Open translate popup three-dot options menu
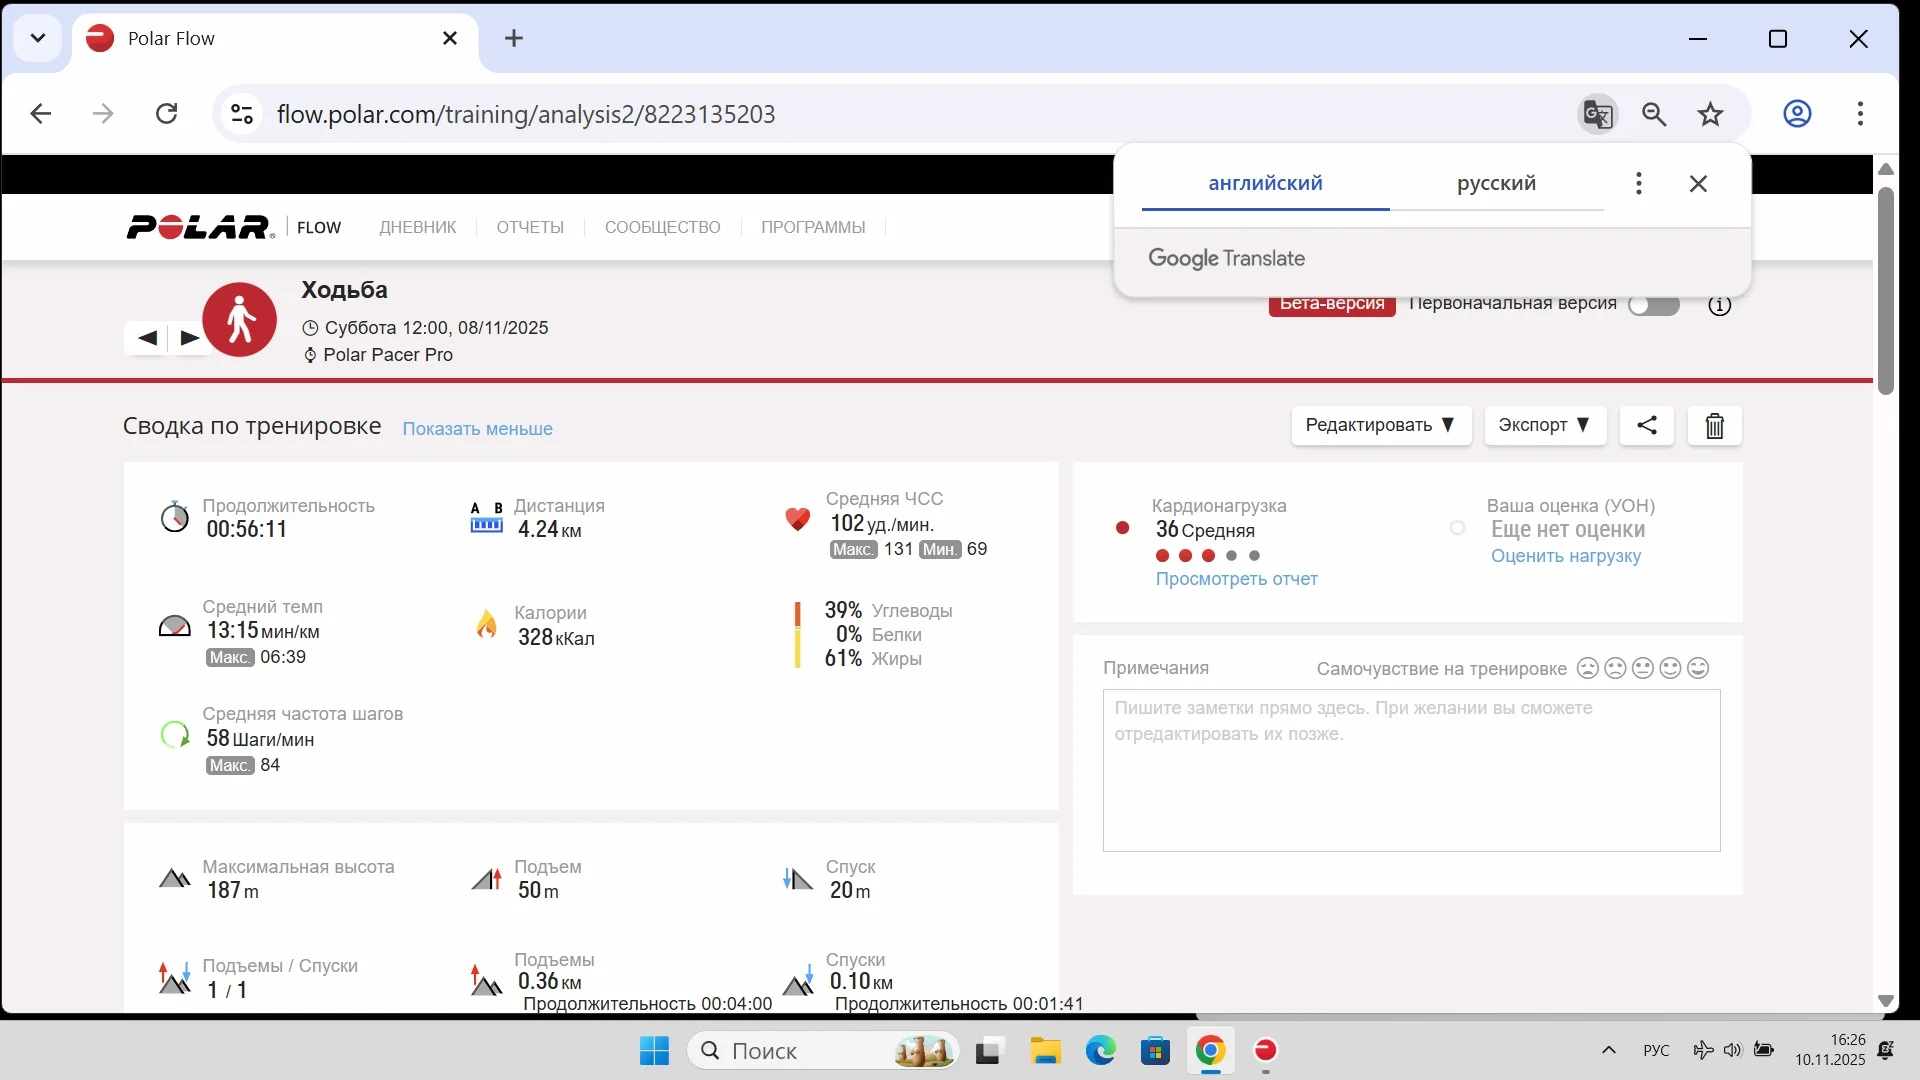Screen dimensions: 1920x1080 click(1638, 183)
